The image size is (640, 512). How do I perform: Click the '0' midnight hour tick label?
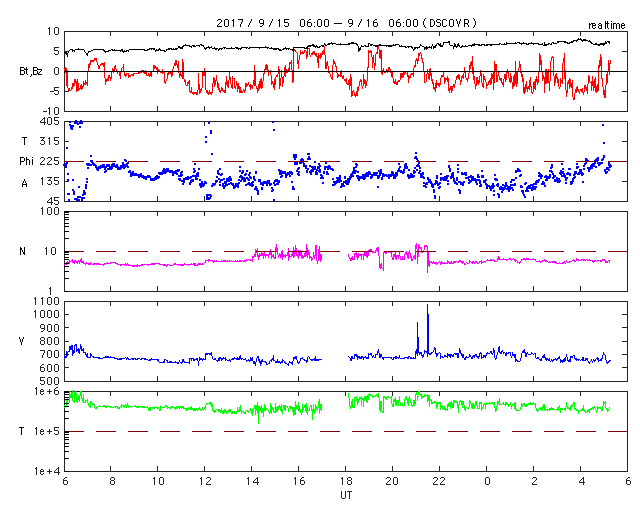click(x=487, y=481)
